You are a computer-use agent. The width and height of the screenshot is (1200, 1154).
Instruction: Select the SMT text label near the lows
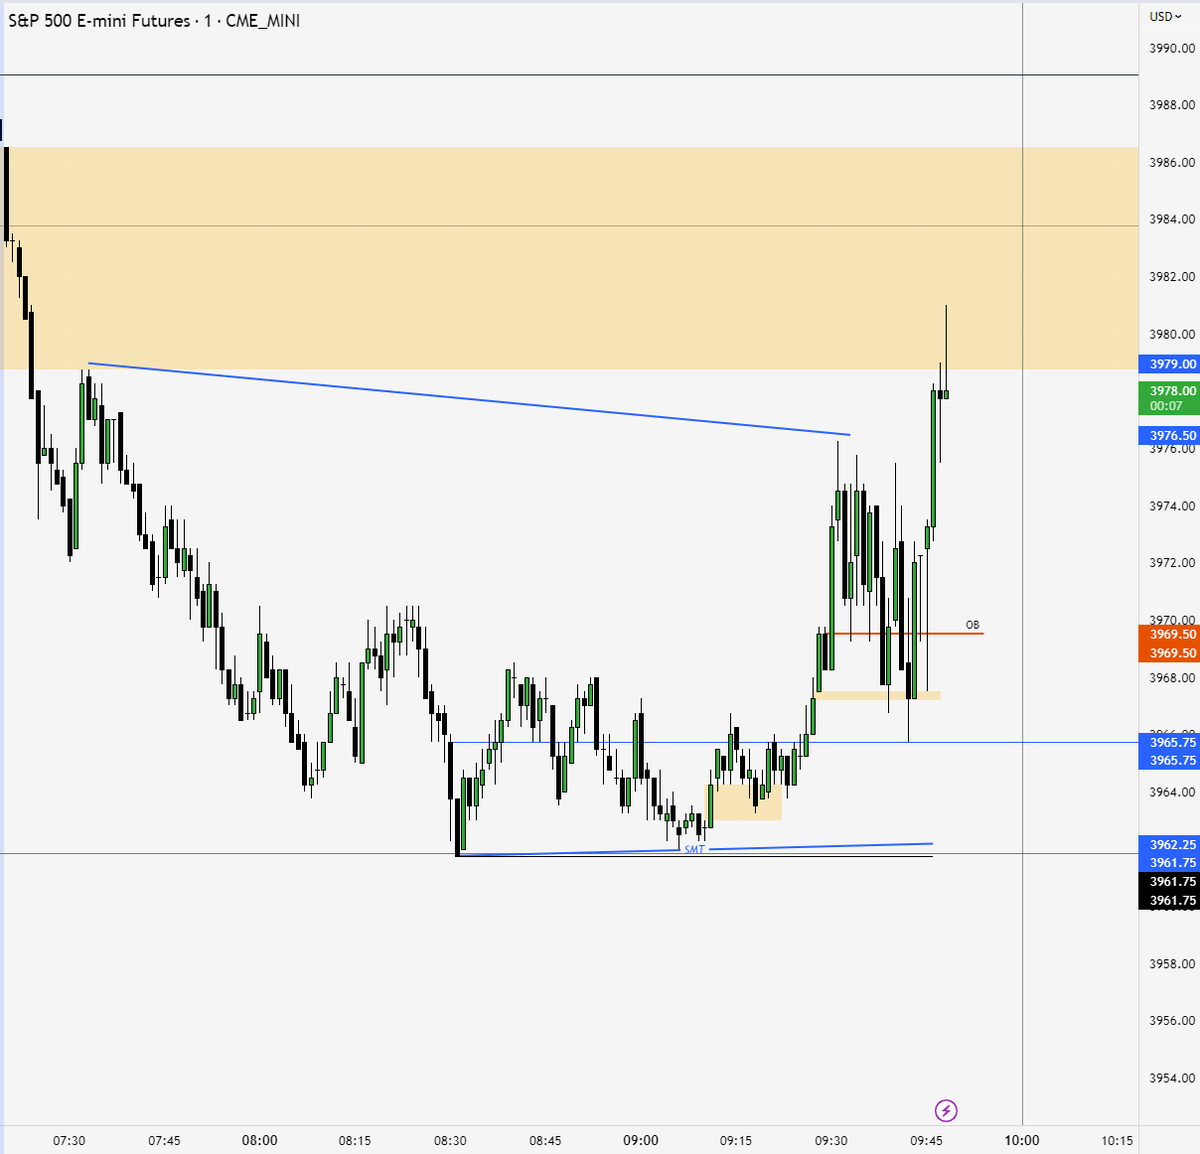click(694, 849)
